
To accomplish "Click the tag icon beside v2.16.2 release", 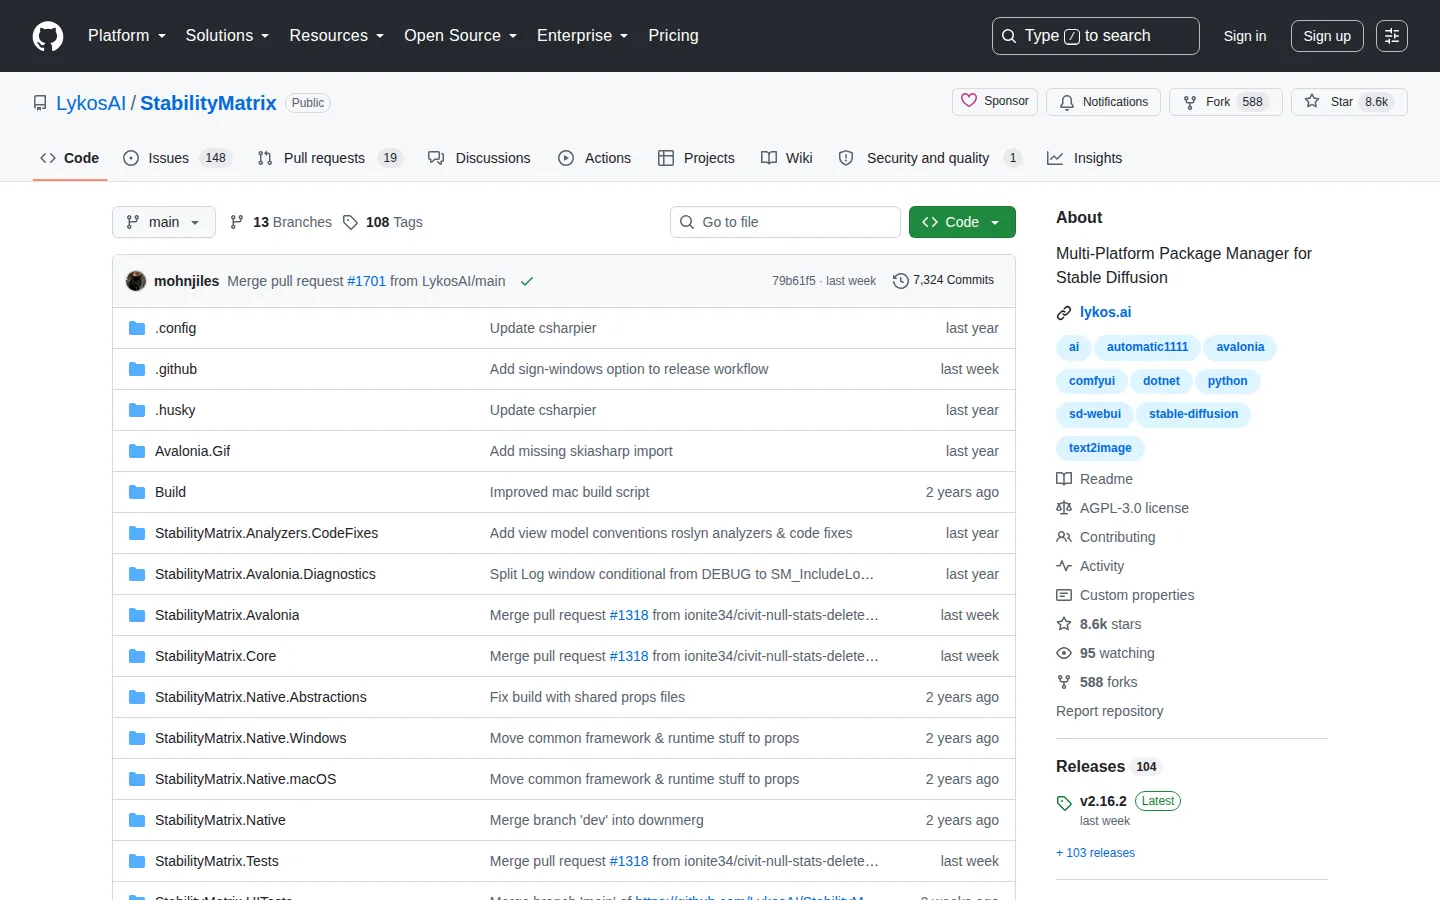I will point(1064,802).
